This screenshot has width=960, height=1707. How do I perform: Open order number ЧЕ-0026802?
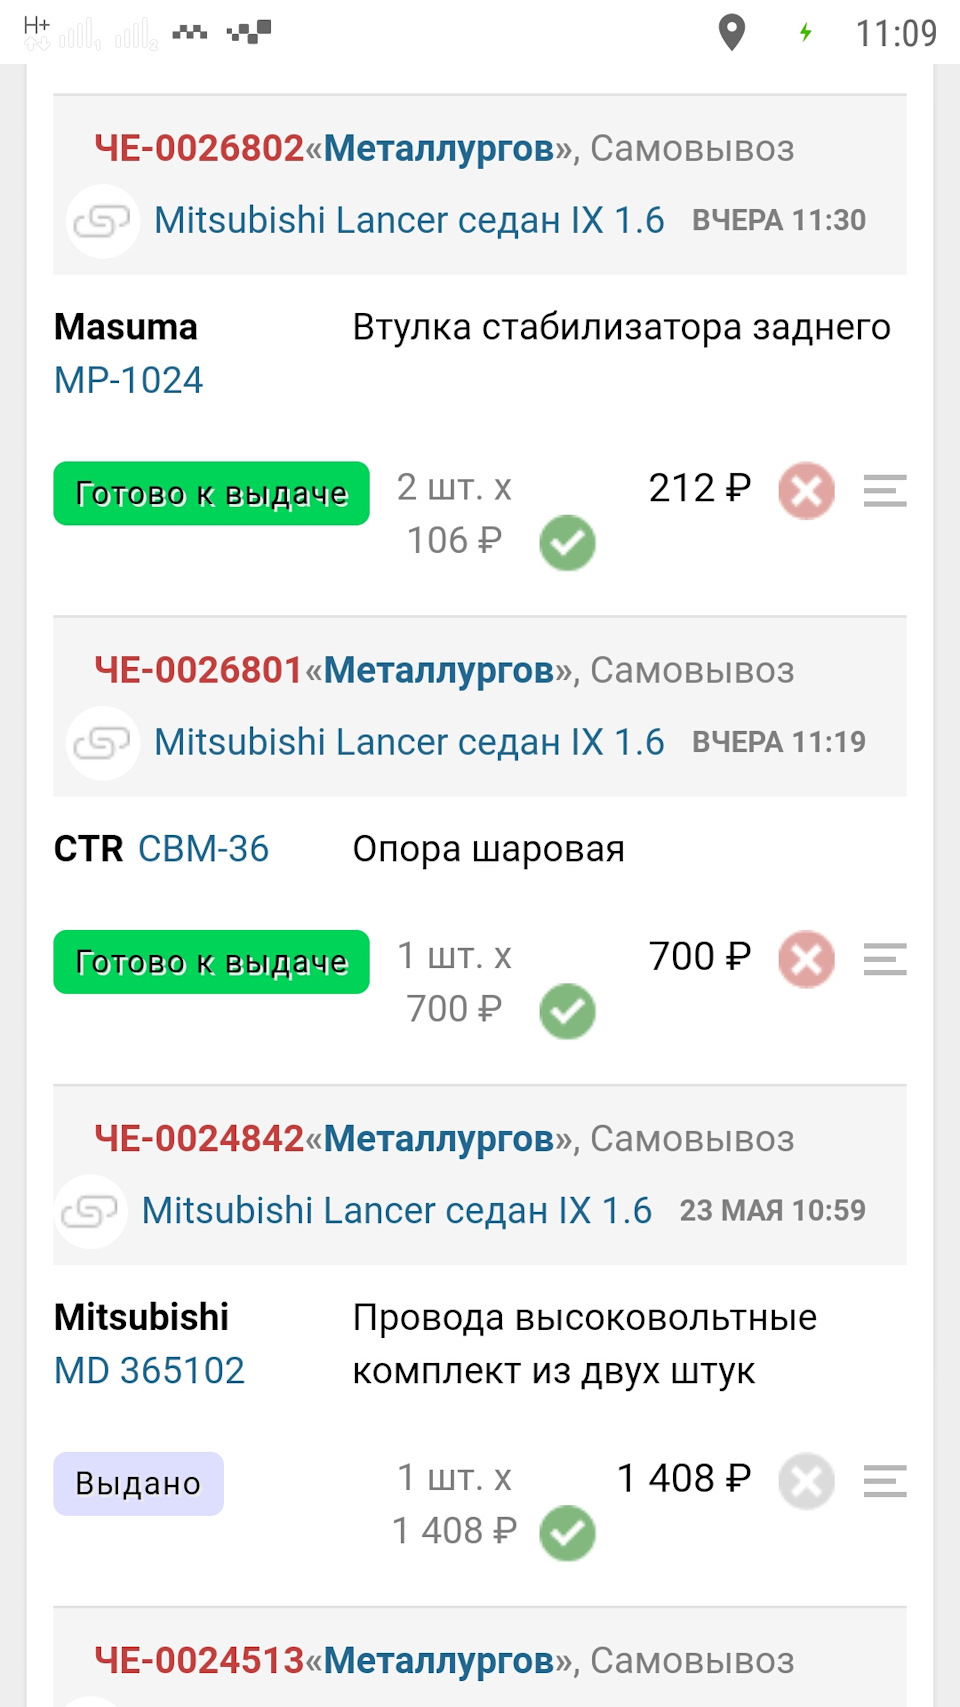pyautogui.click(x=199, y=149)
